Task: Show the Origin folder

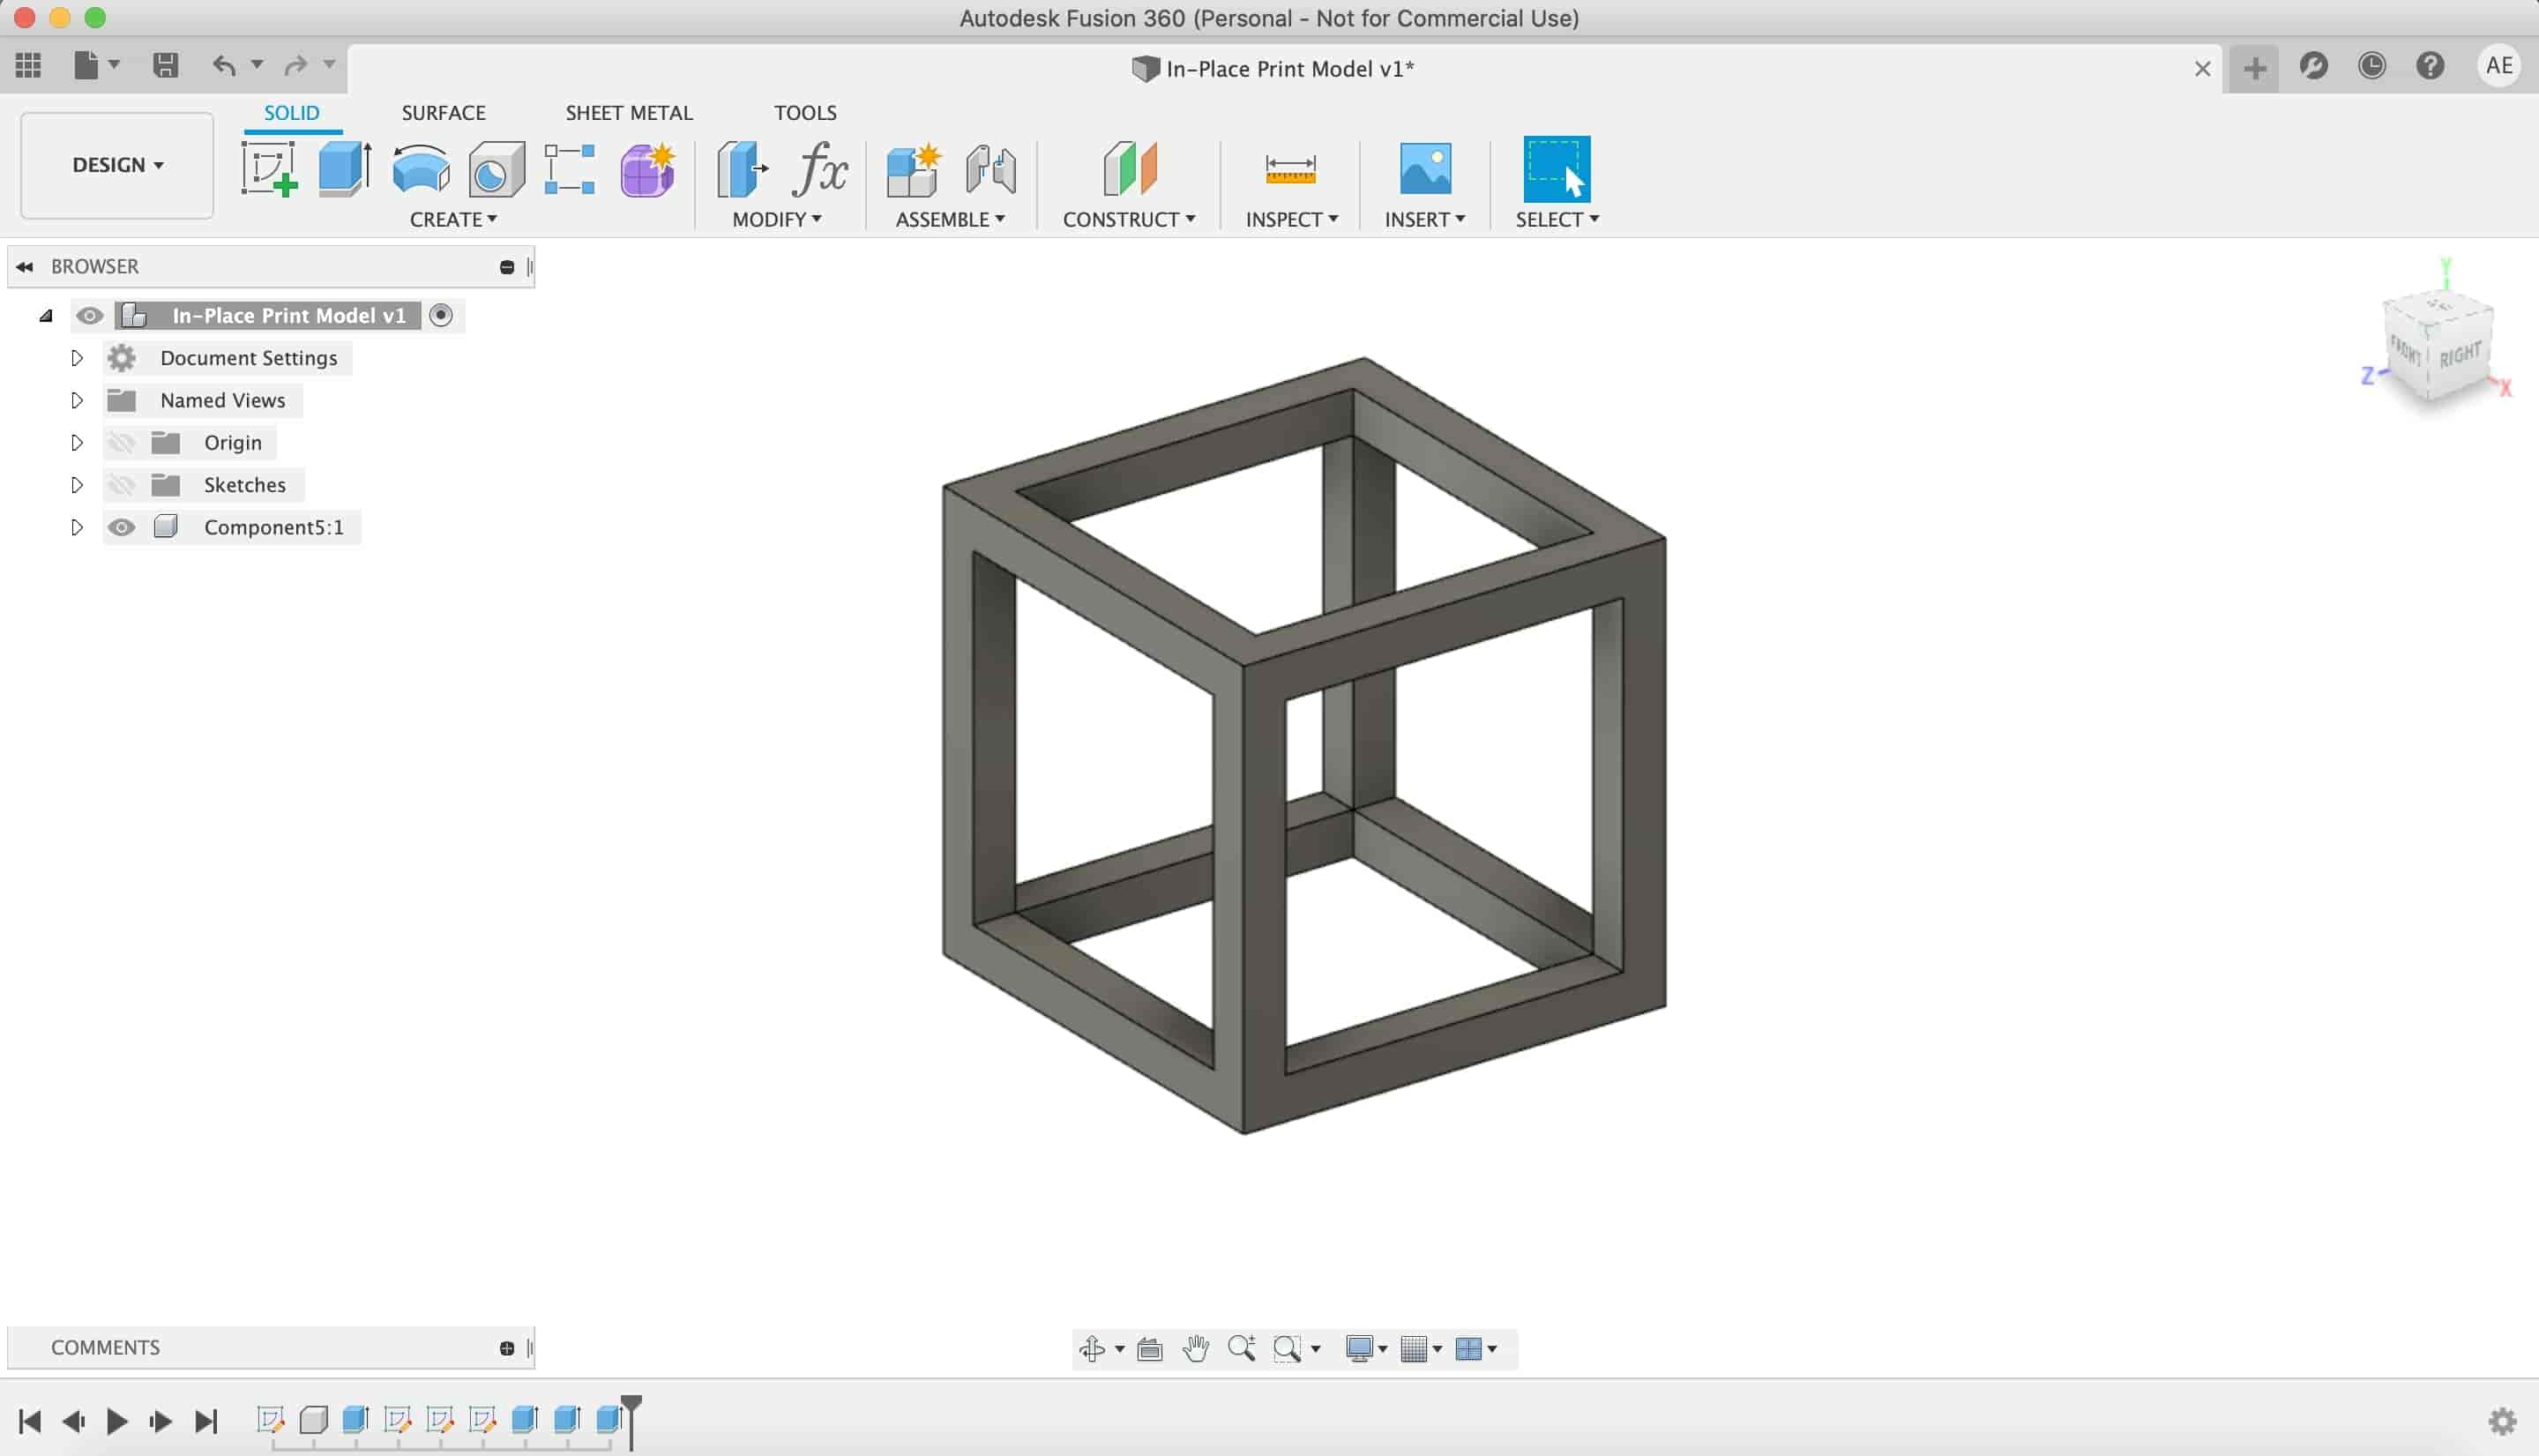Action: (121, 442)
